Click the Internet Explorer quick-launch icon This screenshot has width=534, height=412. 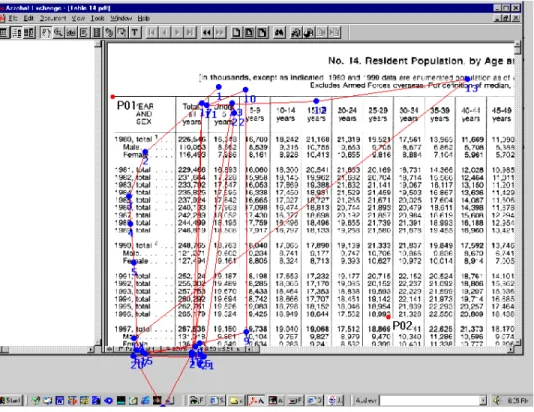pos(145,400)
